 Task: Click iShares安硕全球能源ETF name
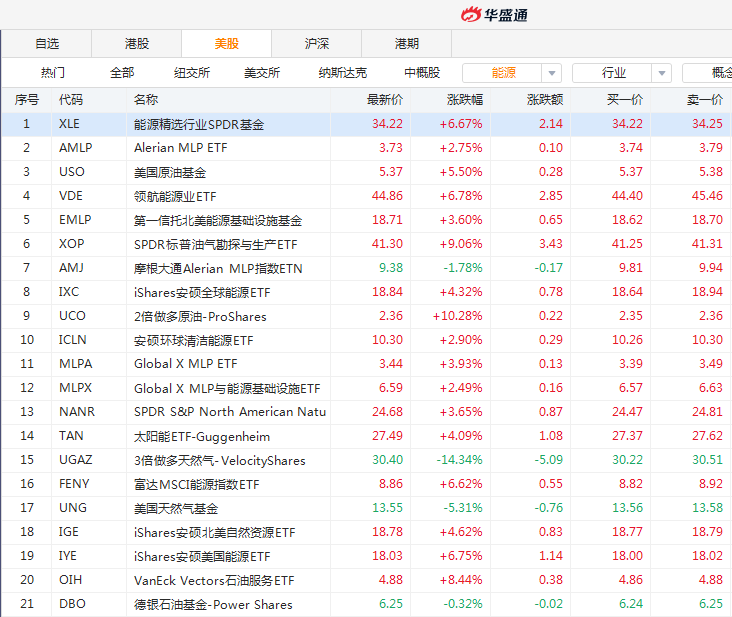(x=202, y=293)
